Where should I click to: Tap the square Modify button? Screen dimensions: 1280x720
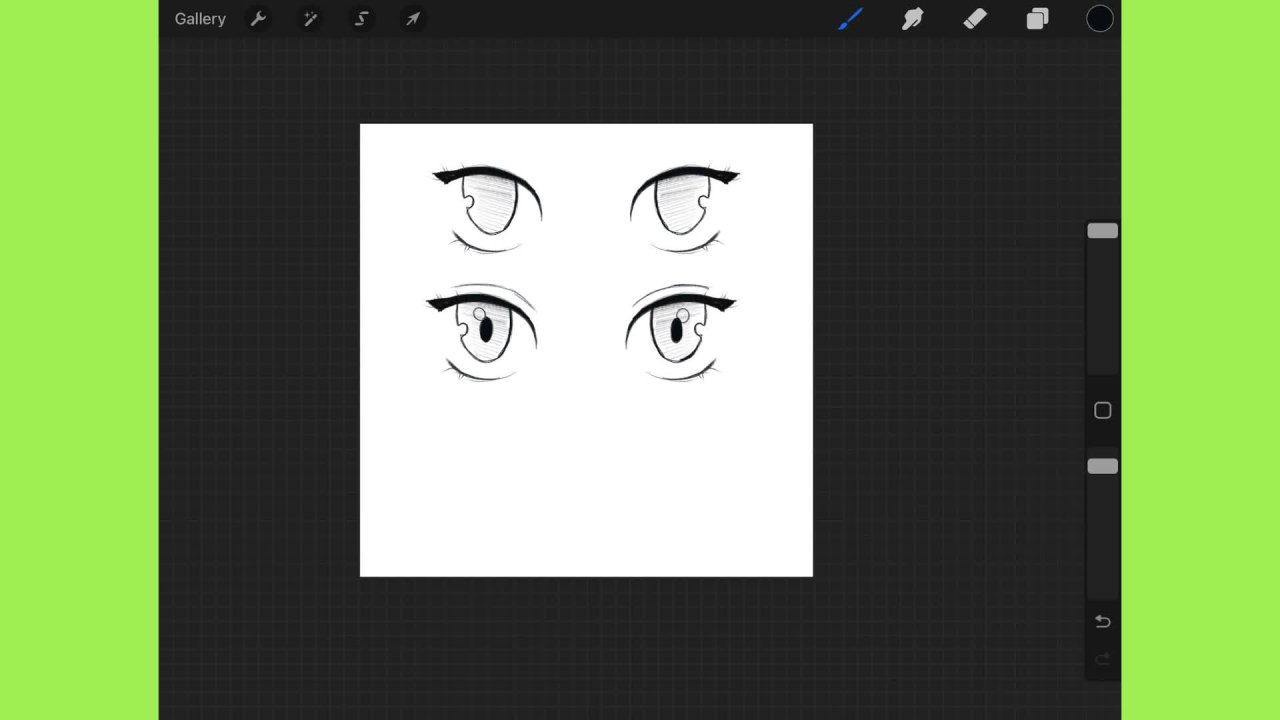point(1102,411)
